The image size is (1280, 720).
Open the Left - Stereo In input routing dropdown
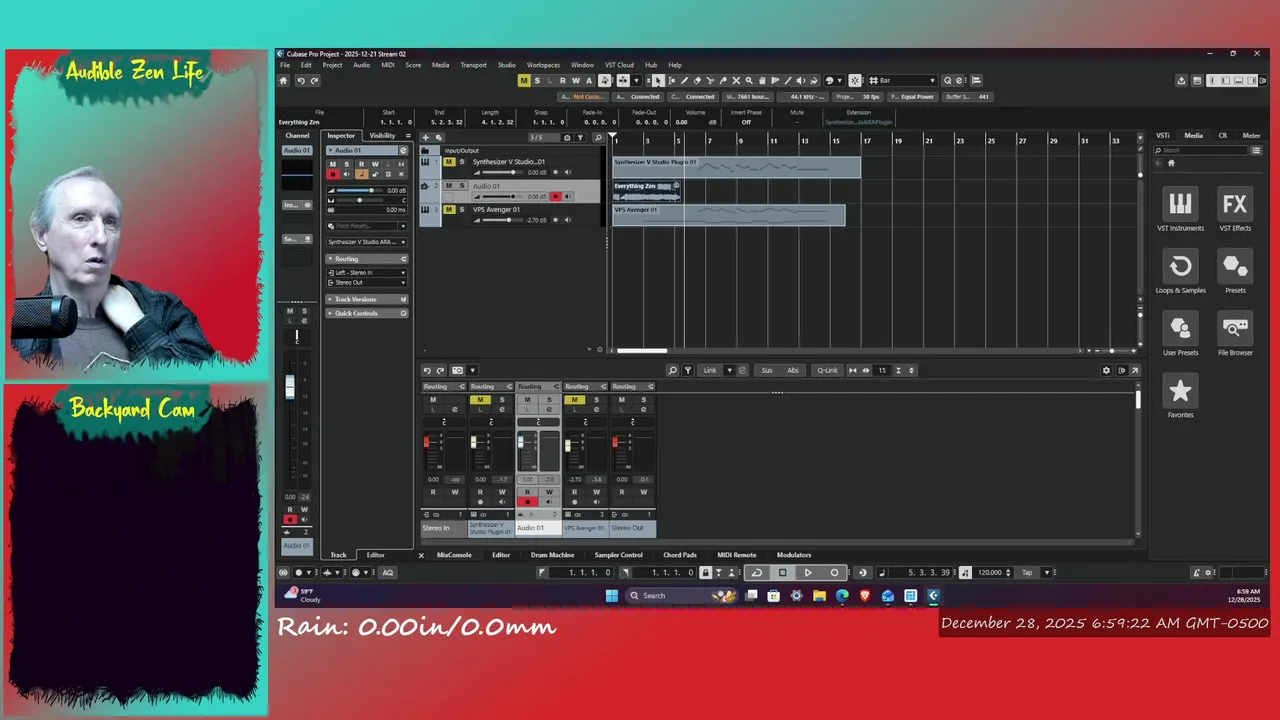tap(367, 272)
